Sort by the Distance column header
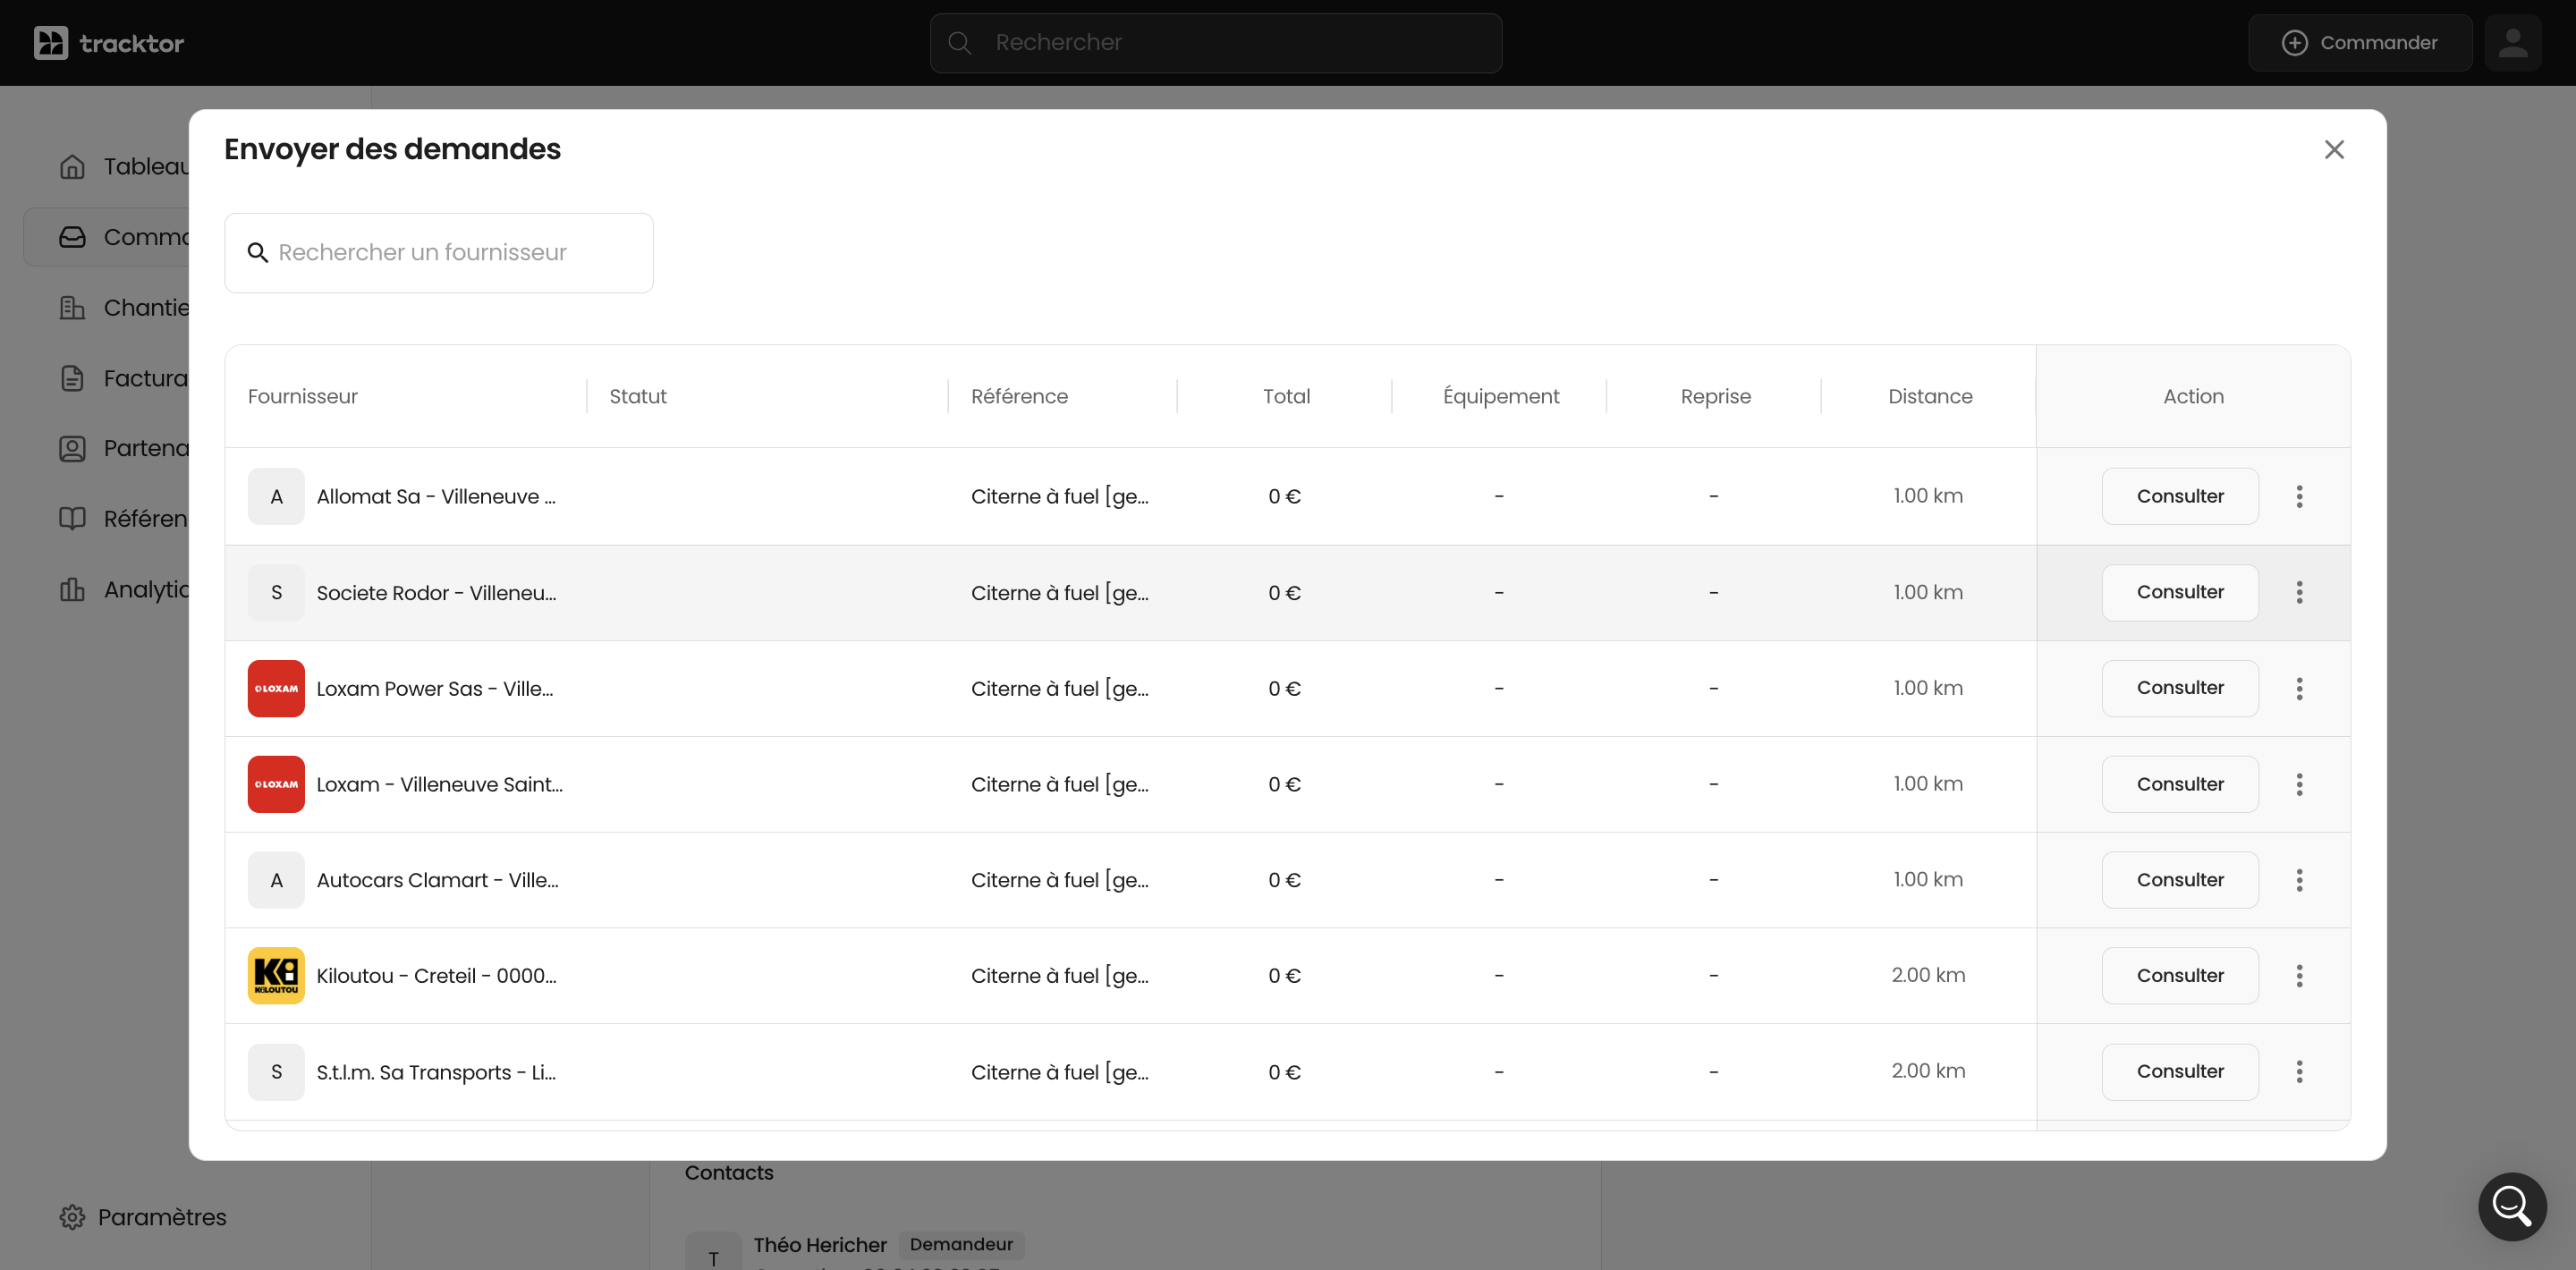 click(x=1930, y=396)
